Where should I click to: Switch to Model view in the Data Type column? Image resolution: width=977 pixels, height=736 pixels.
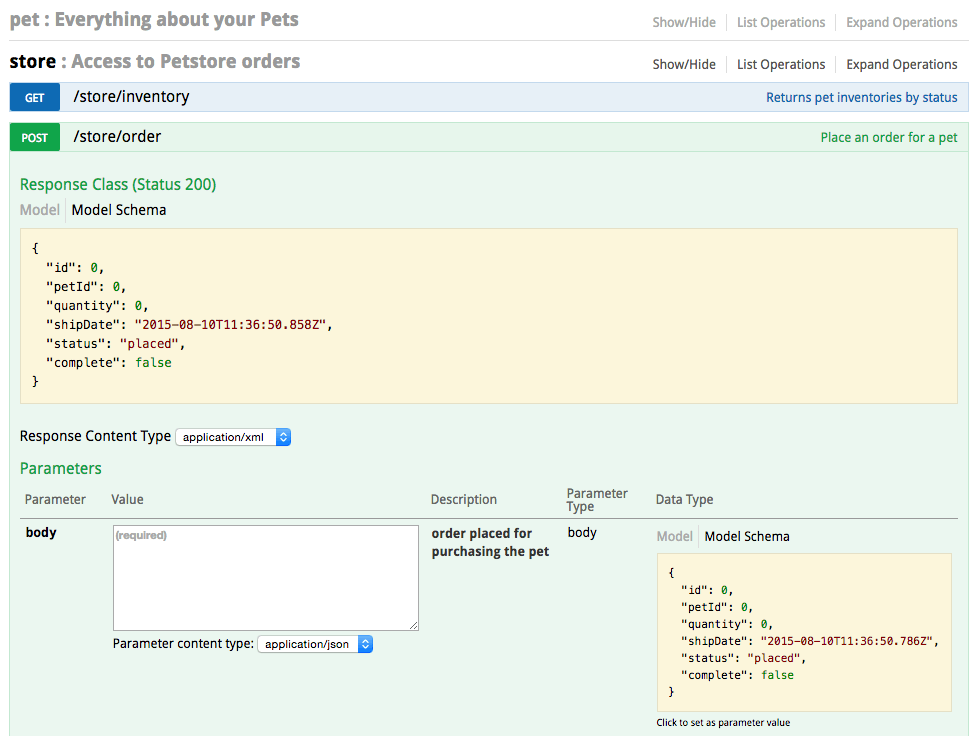click(674, 536)
